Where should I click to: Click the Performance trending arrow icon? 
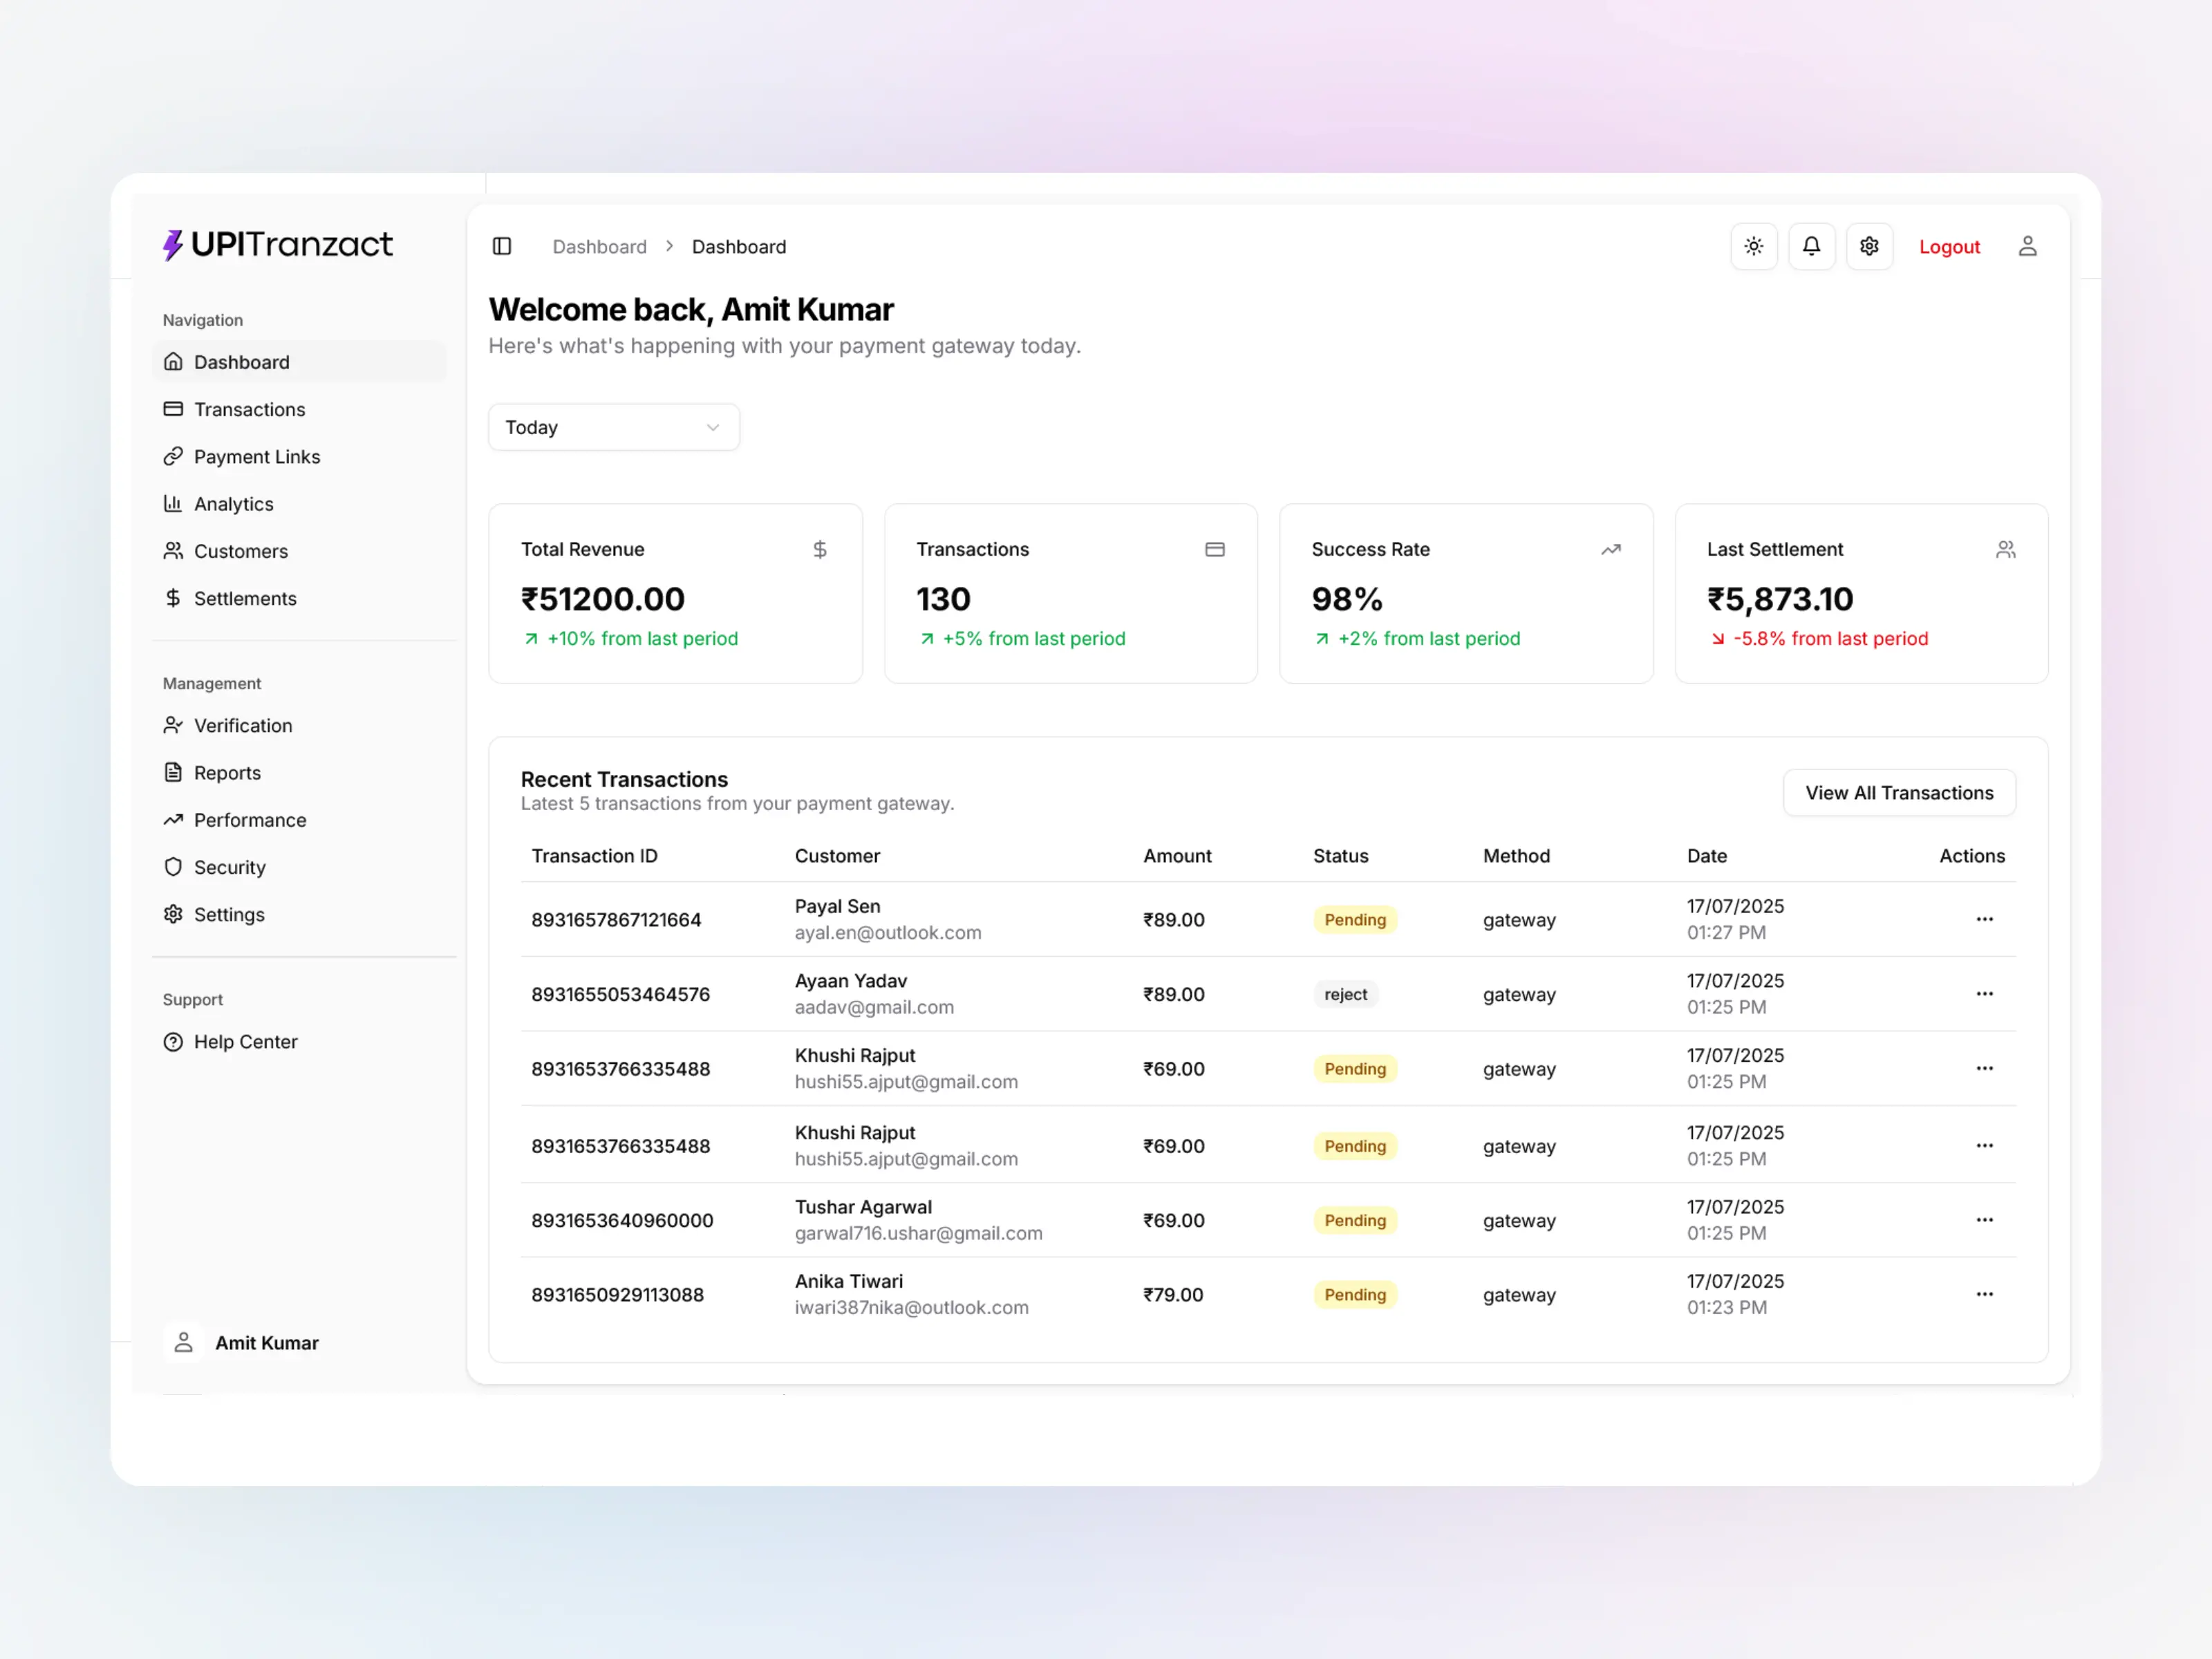point(174,820)
